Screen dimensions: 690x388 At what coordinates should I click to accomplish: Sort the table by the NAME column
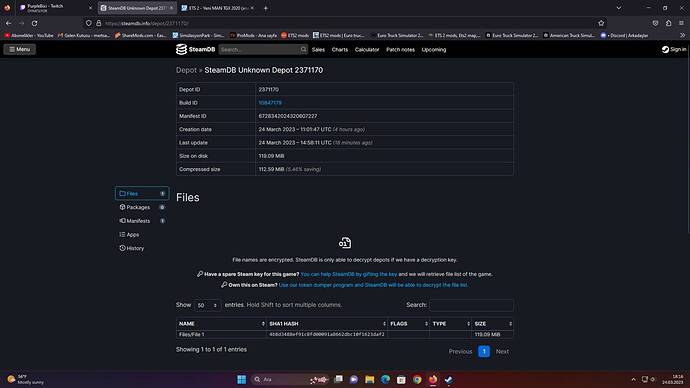221,324
